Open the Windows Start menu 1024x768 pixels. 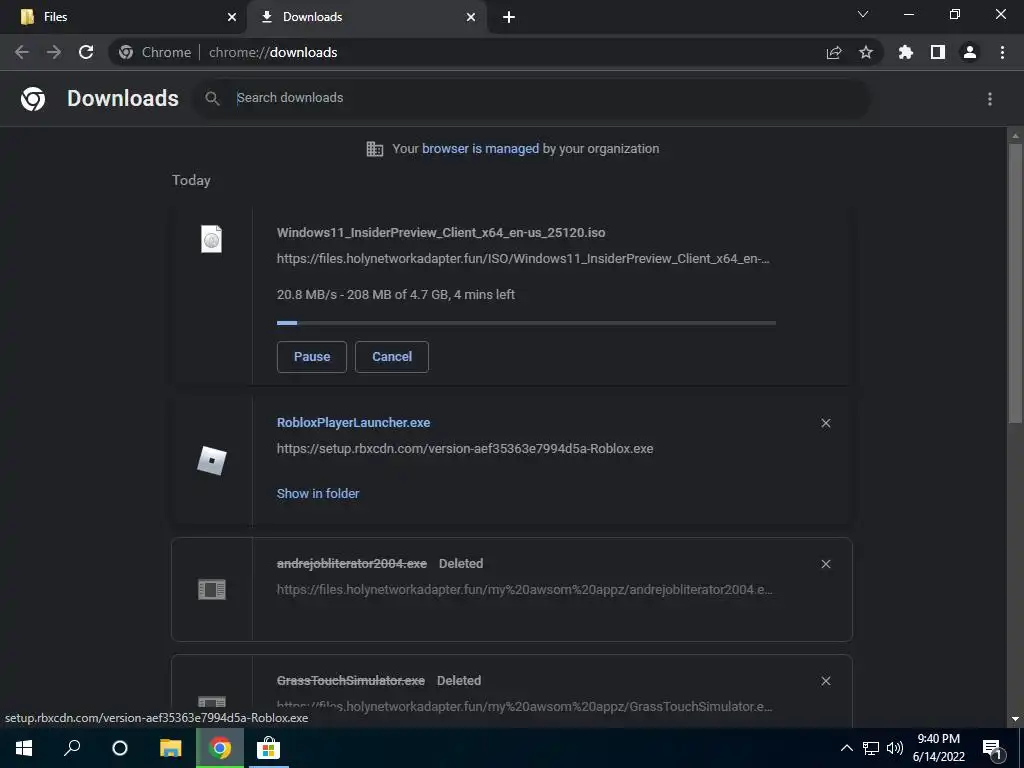tap(24, 748)
